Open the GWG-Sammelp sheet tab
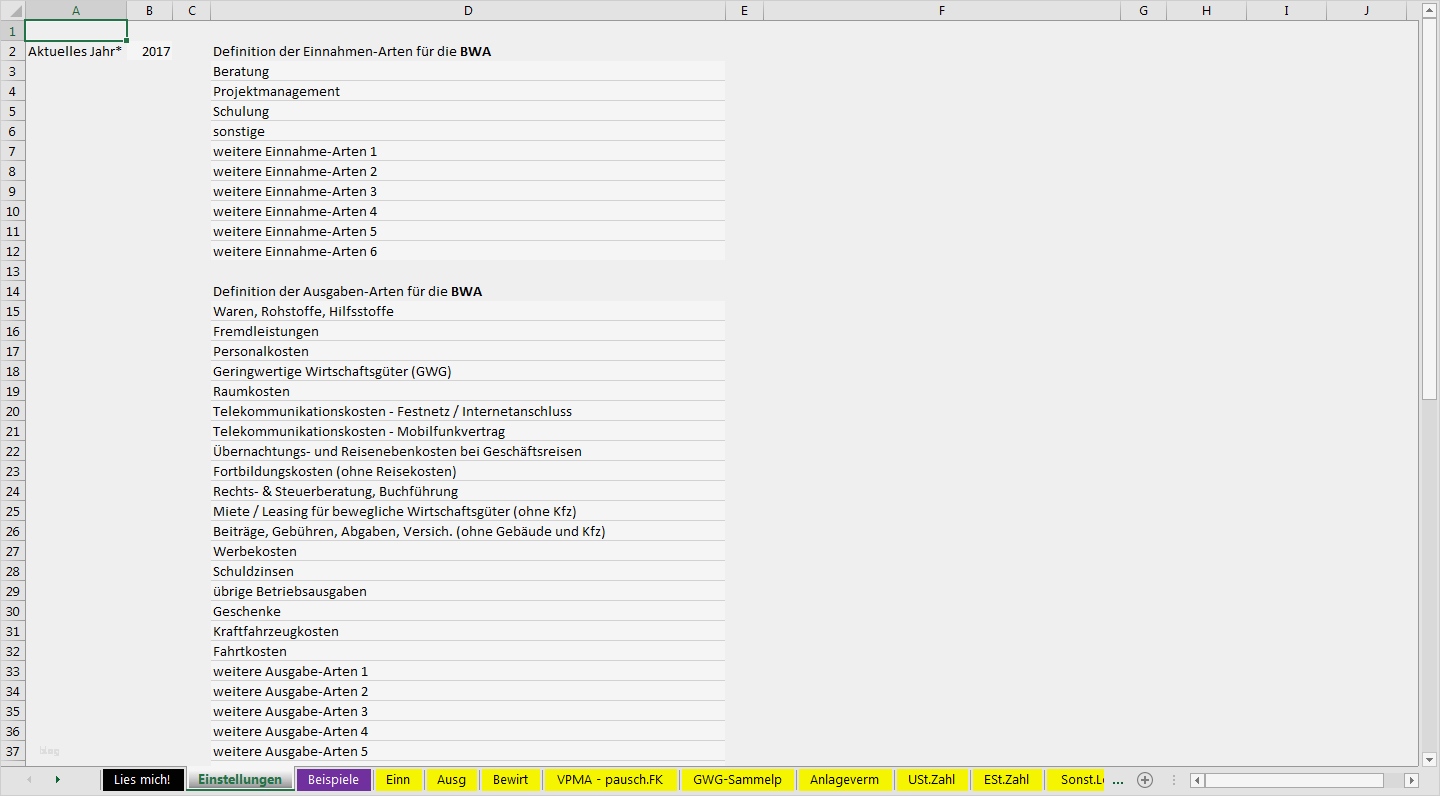 point(737,780)
